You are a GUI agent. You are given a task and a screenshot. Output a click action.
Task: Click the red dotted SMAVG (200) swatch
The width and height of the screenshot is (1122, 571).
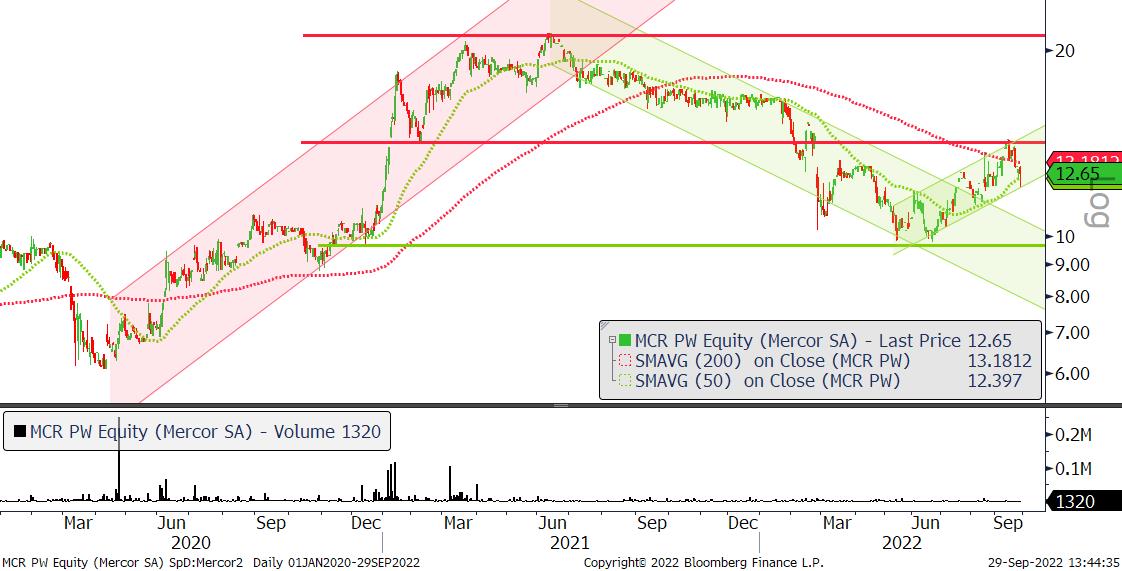[625, 361]
